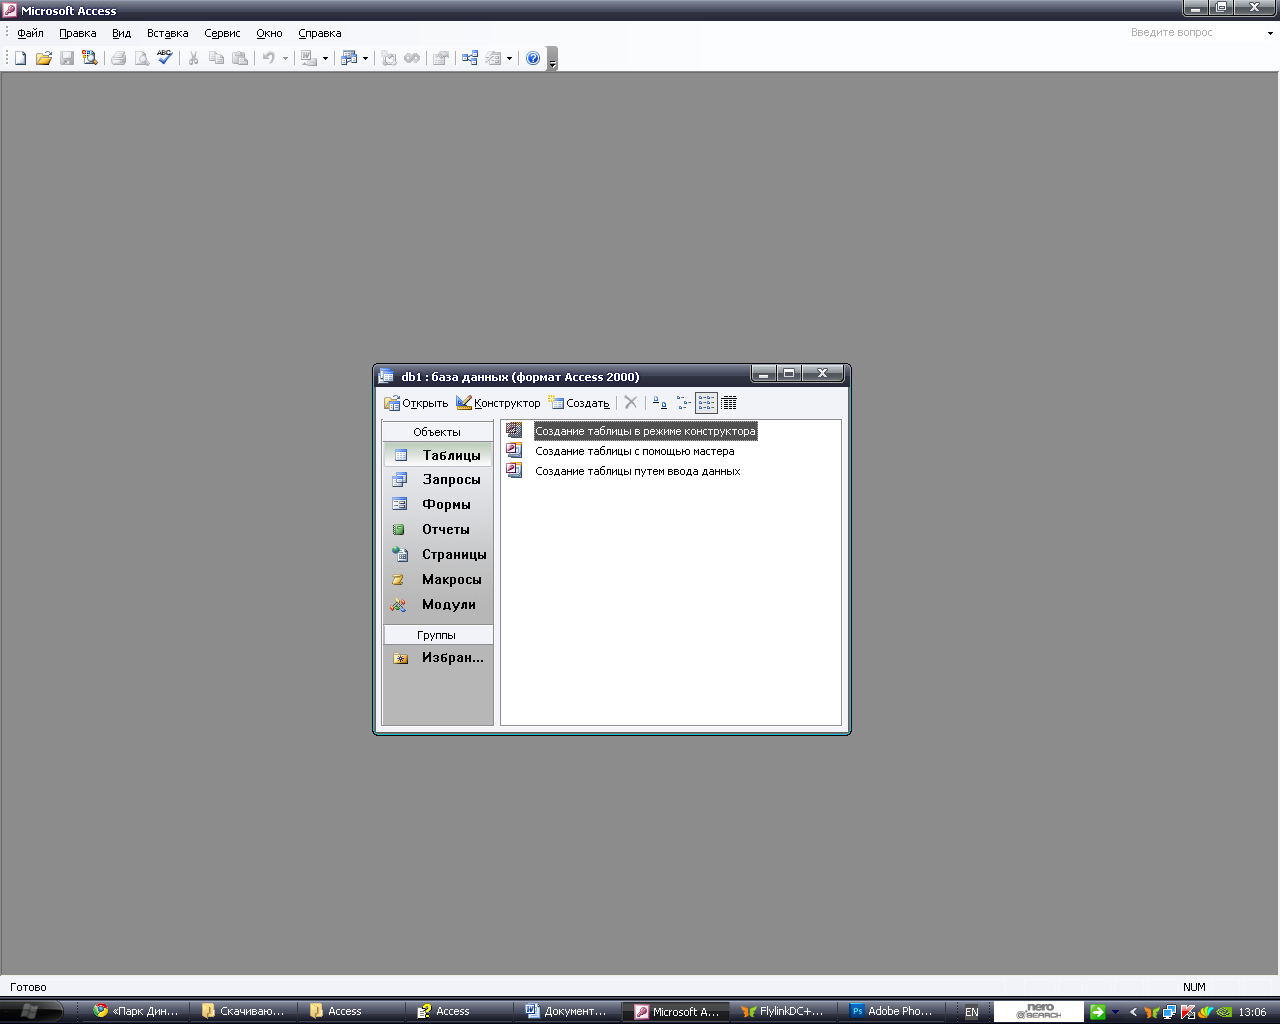Select Макросы in the objects pane
Image resolution: width=1280 pixels, height=1024 pixels.
coord(438,580)
